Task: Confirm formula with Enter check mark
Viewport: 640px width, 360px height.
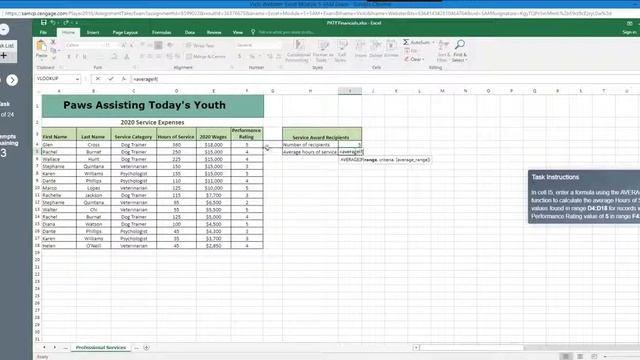Action: pos(111,79)
